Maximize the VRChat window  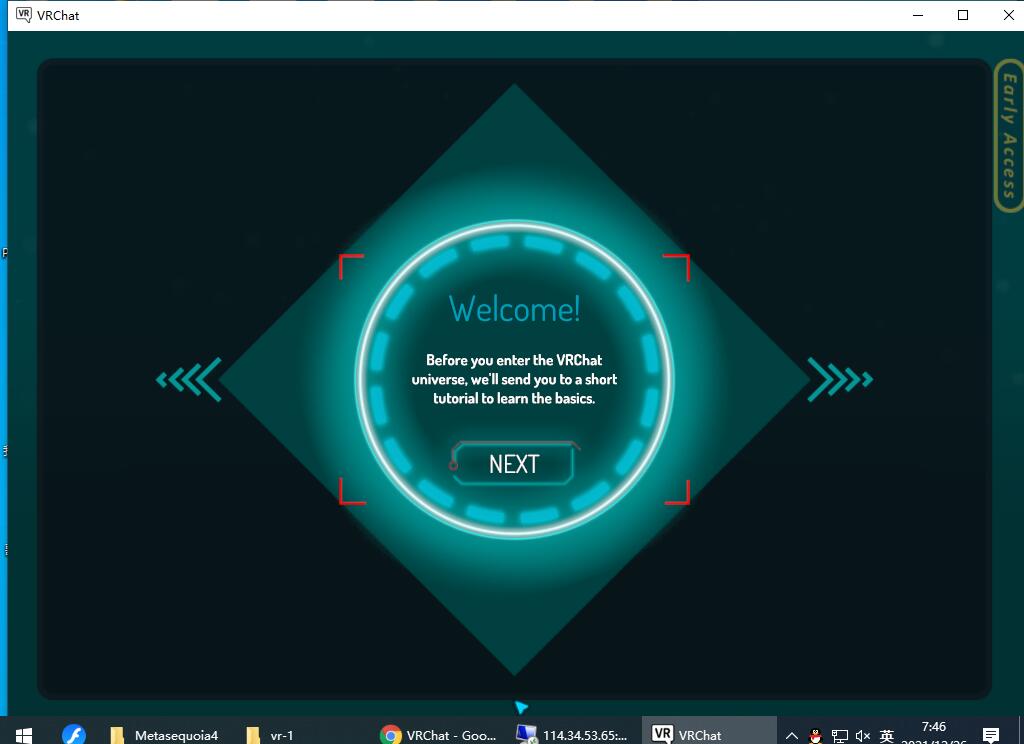(x=963, y=15)
